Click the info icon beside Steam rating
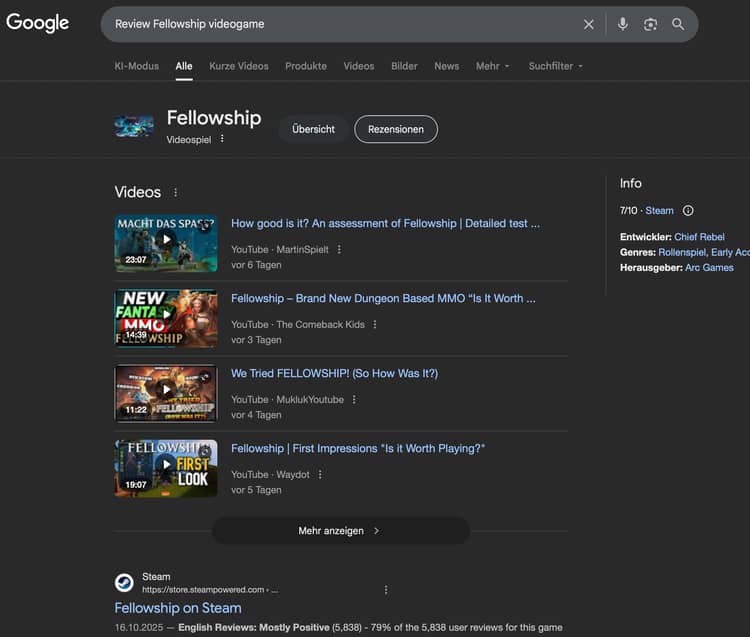 pyautogui.click(x=688, y=211)
